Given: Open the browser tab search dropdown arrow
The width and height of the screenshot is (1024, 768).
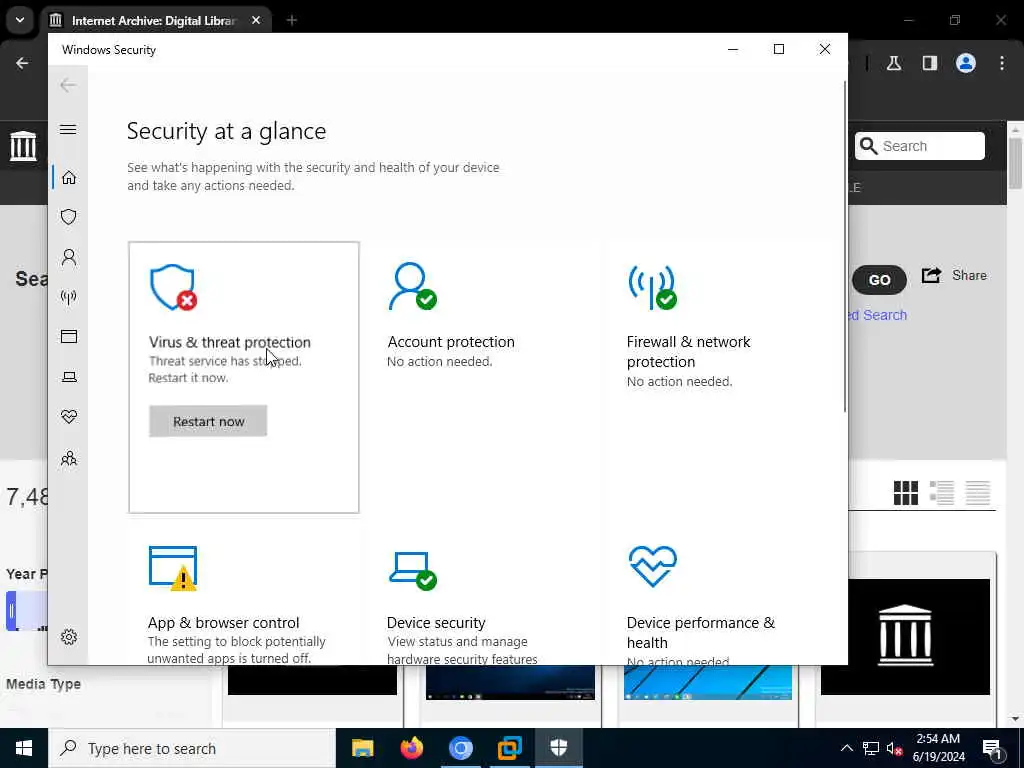Looking at the screenshot, I should (x=20, y=20).
